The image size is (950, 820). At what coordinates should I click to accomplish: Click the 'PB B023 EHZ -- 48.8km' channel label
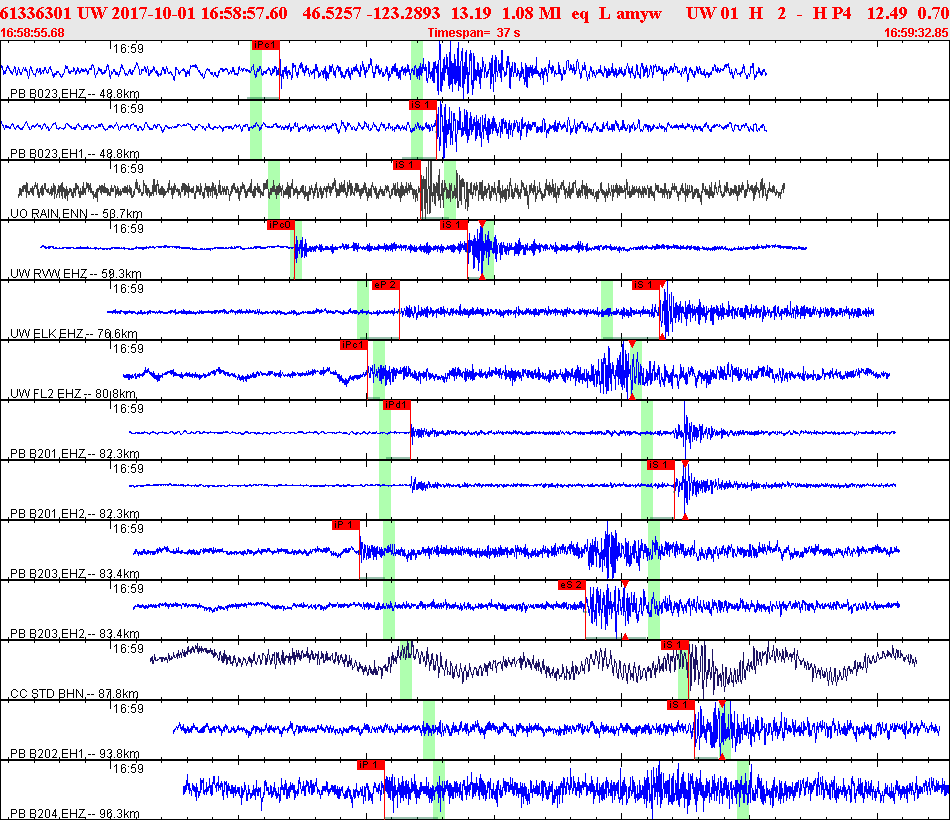[x=75, y=94]
